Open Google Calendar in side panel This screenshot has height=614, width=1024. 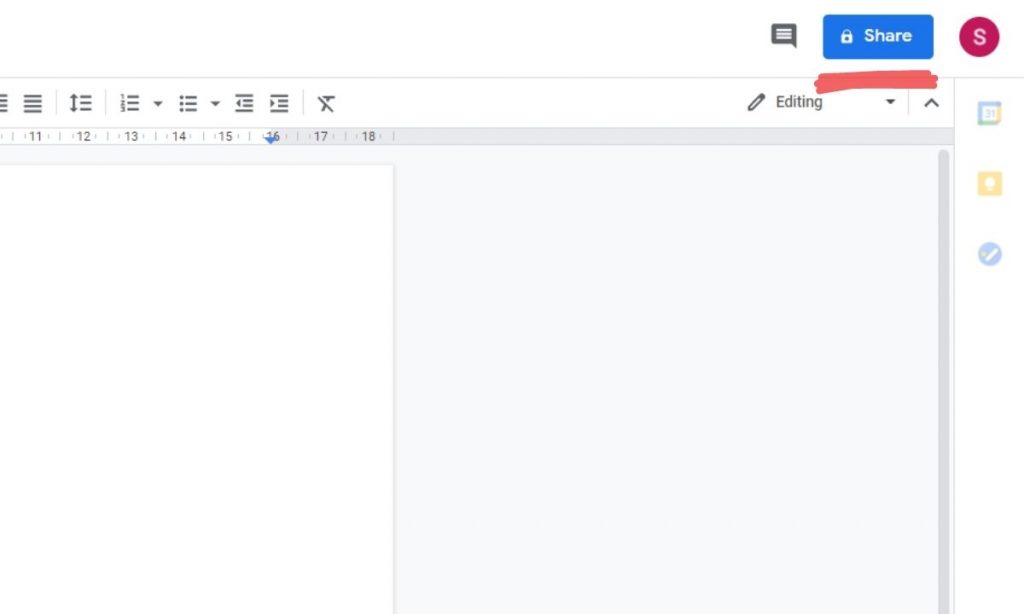pyautogui.click(x=989, y=114)
